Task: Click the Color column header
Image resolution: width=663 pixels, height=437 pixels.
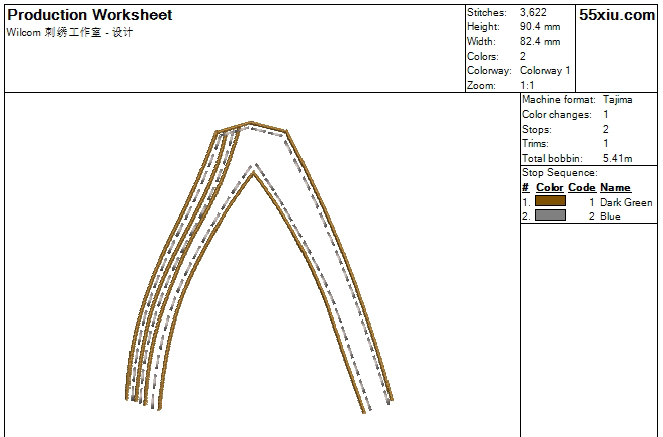Action: pos(549,187)
